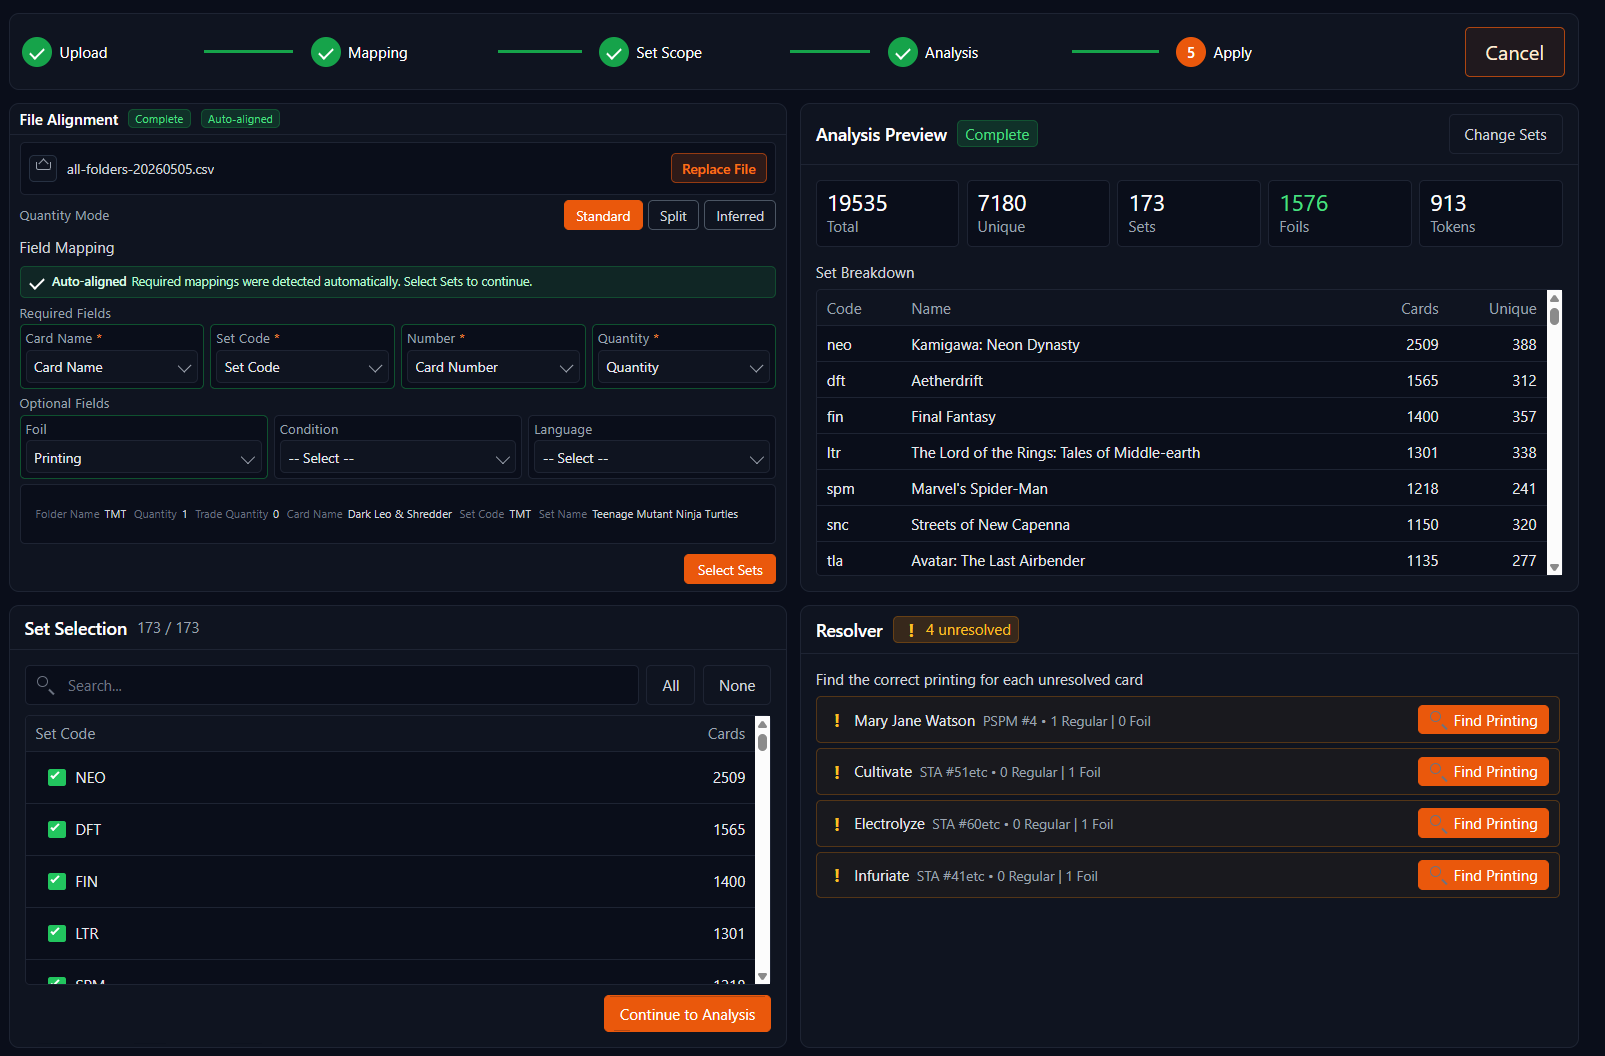This screenshot has width=1605, height=1056.
Task: Go to the Apply step
Action: [x=1215, y=52]
